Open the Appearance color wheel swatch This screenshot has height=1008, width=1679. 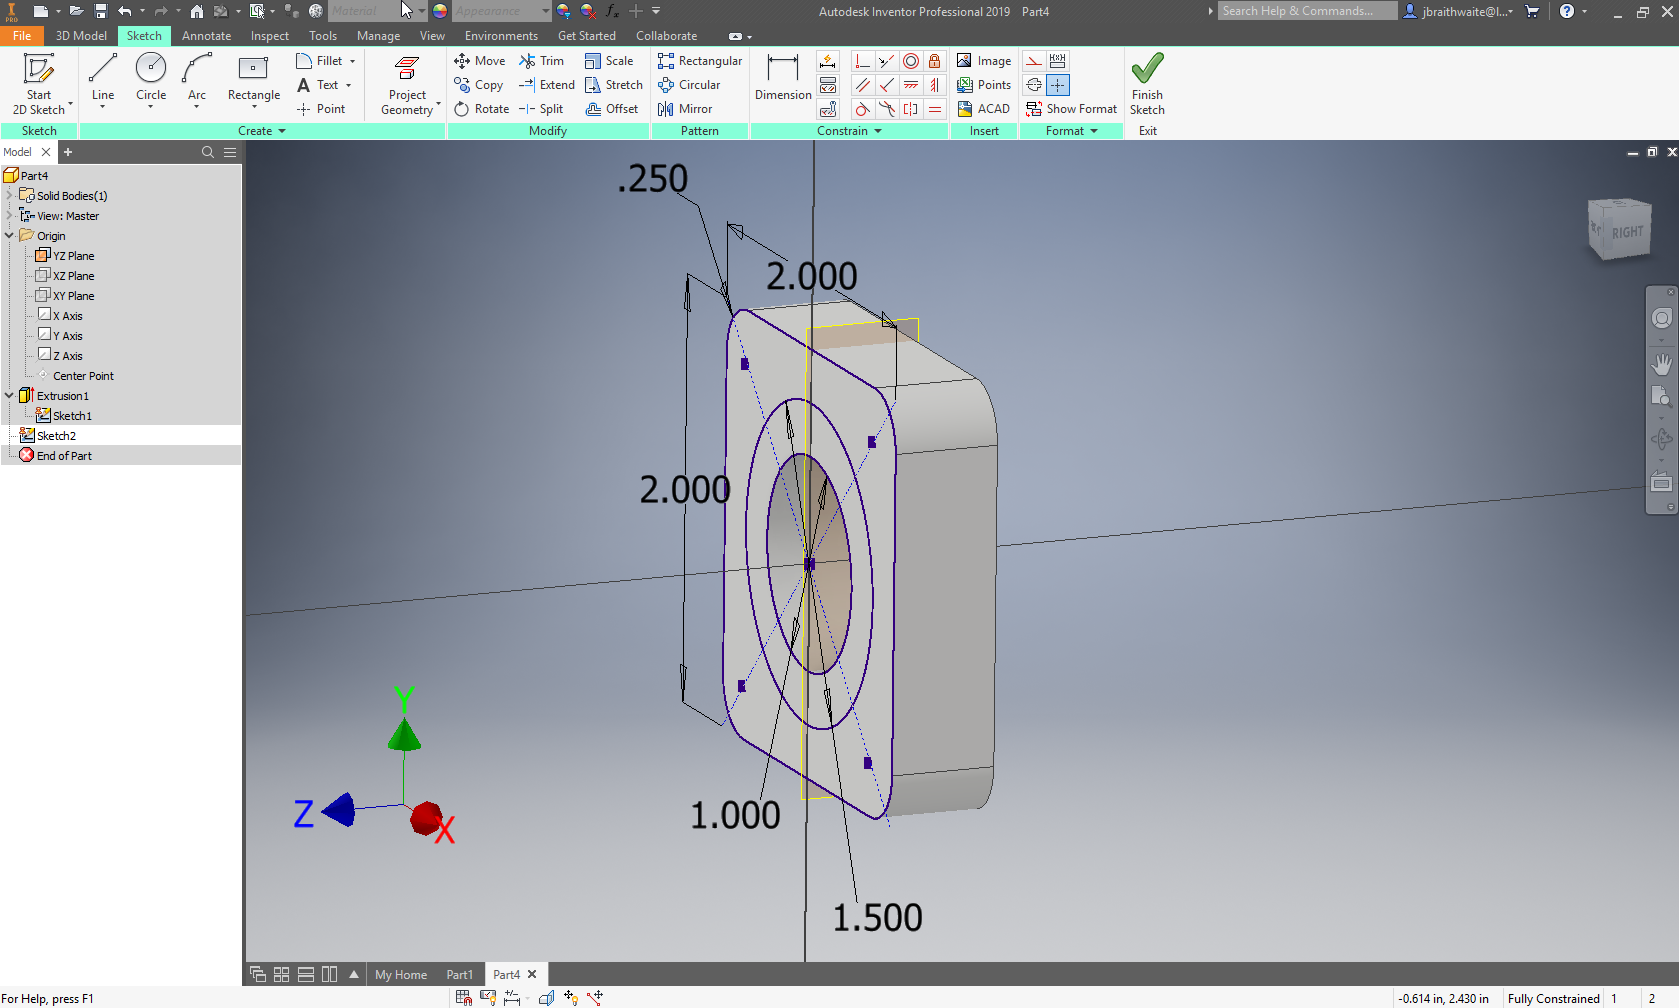tap(440, 11)
